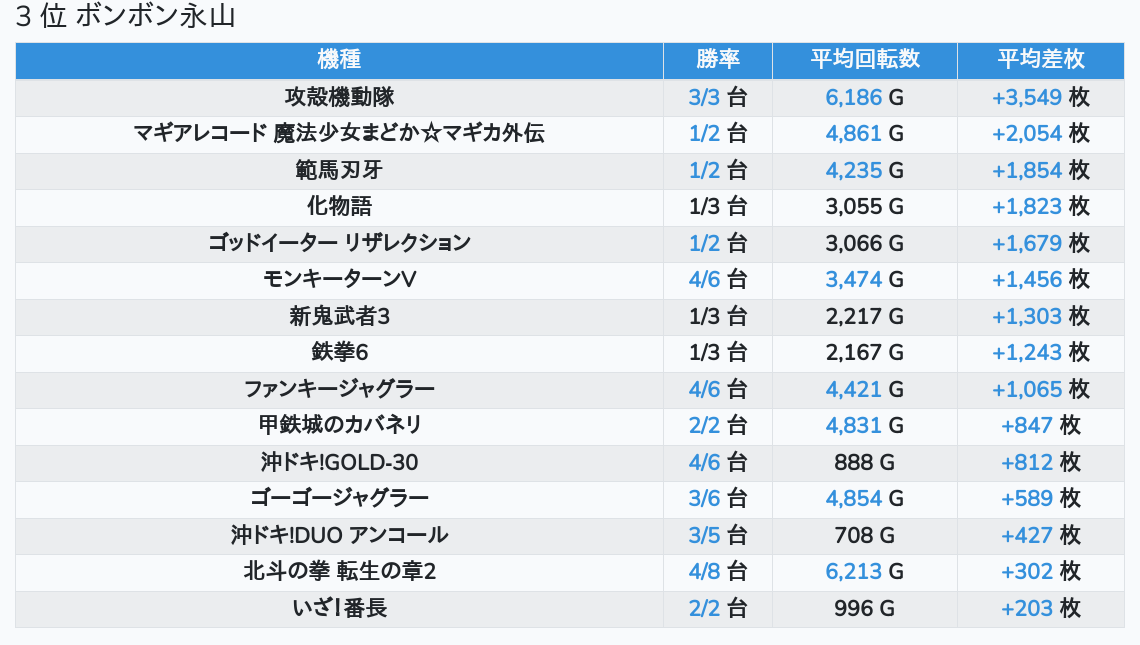
Task: Sort by the 平均回転数 column header
Action: tap(864, 60)
